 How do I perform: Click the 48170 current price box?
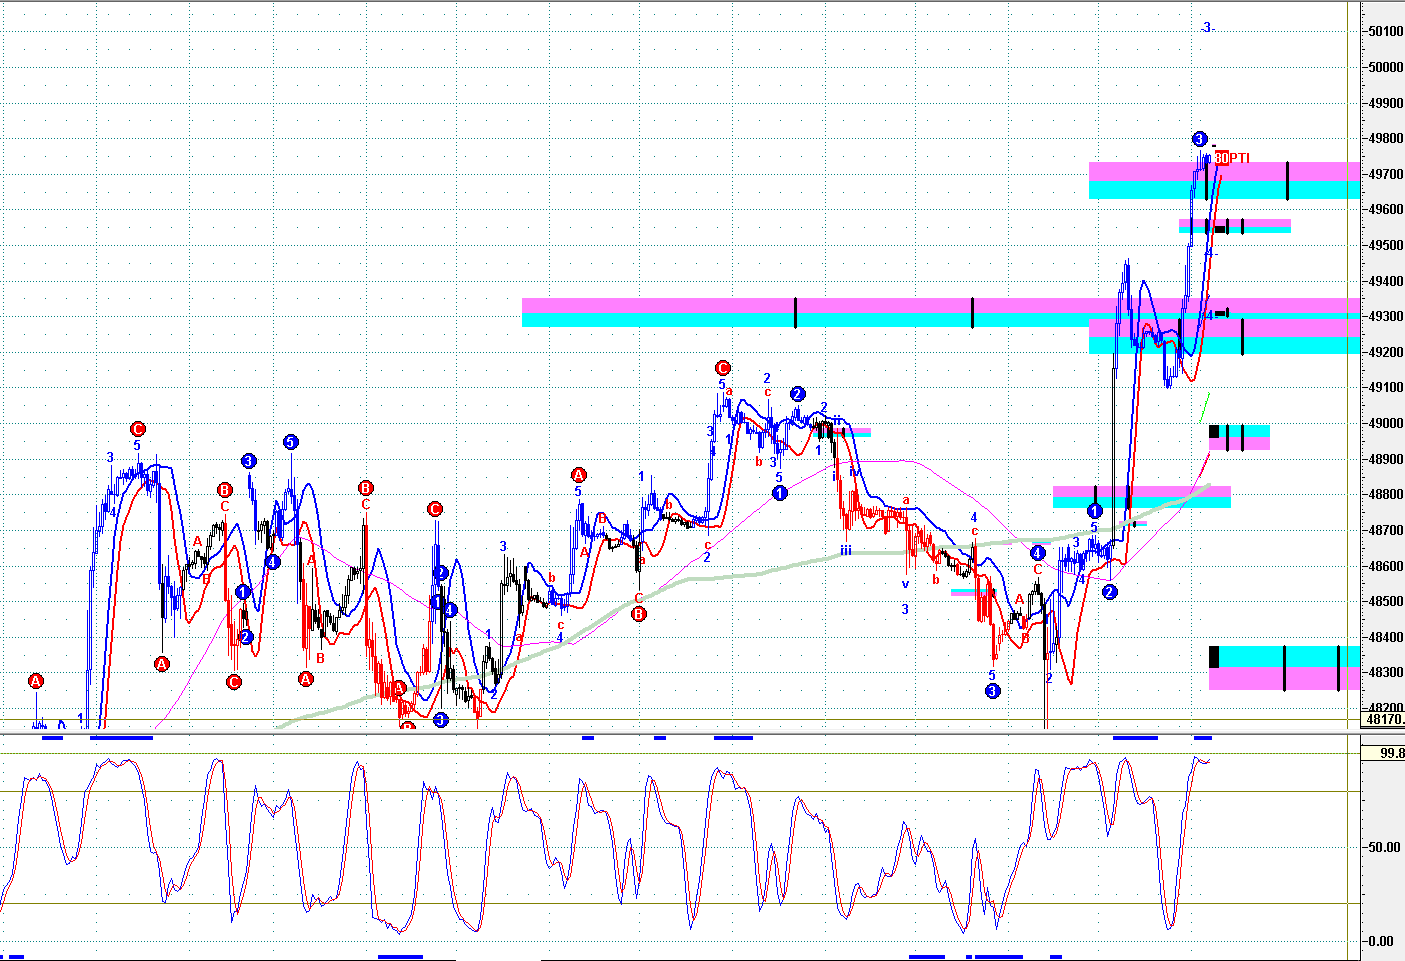click(1384, 719)
